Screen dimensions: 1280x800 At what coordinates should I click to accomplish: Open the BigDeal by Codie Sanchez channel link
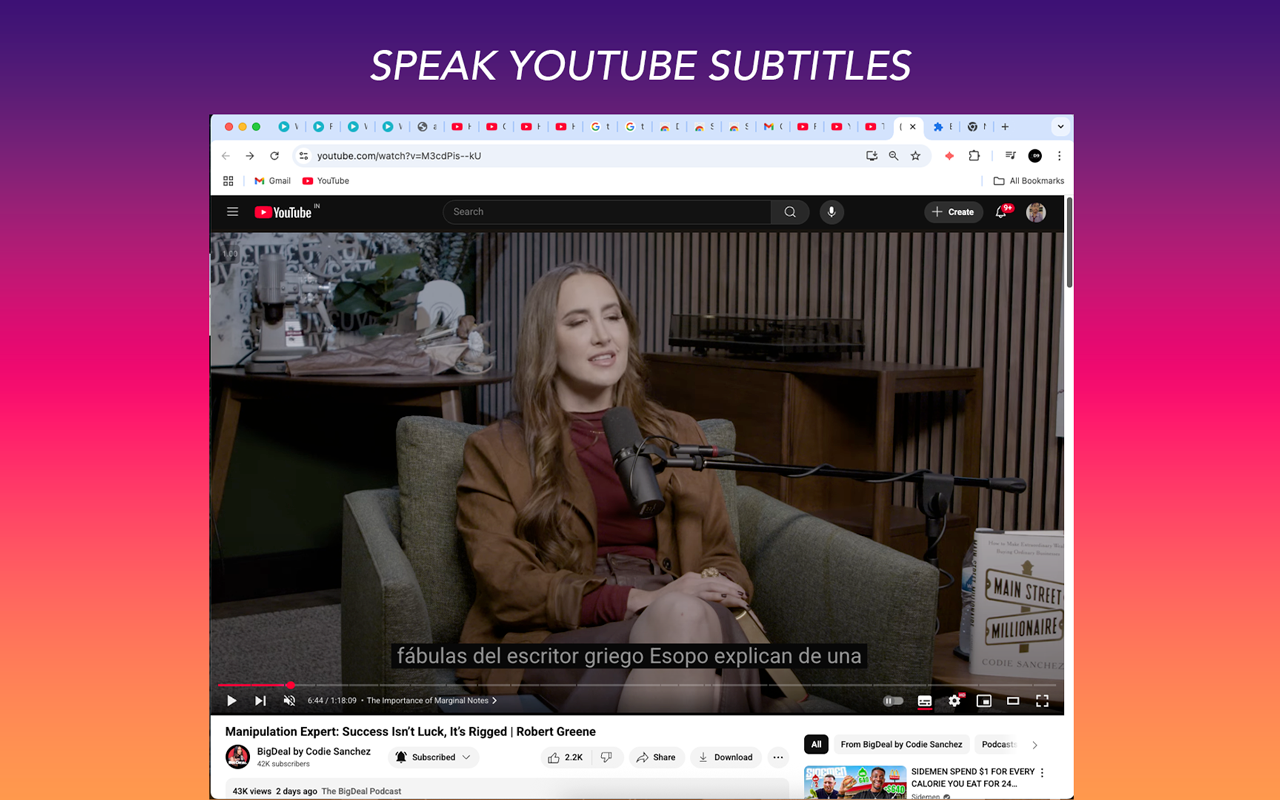[x=314, y=751]
